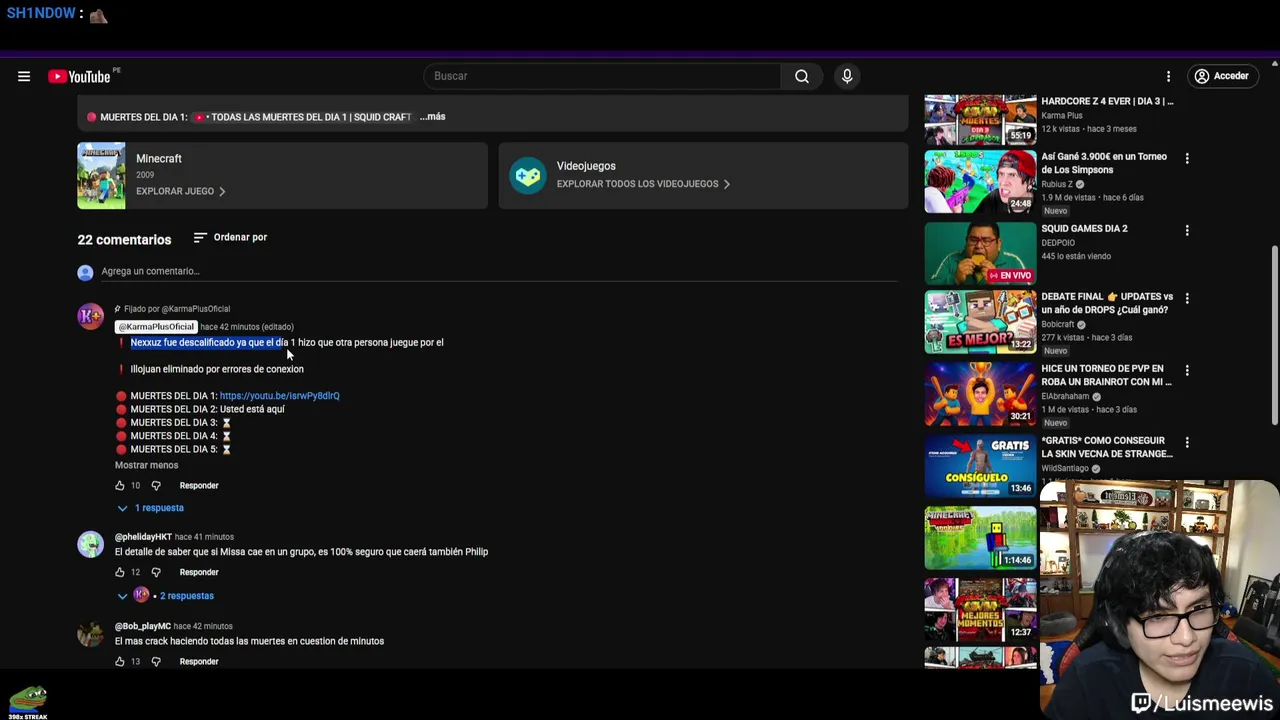Viewport: 1280px width, 720px height.
Task: Click the ElAbrahaham channel name
Action: (1065, 396)
